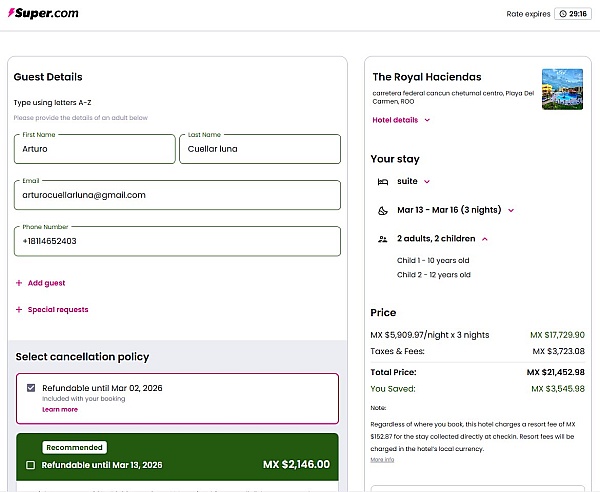Expand the suite room type details

[x=414, y=182]
